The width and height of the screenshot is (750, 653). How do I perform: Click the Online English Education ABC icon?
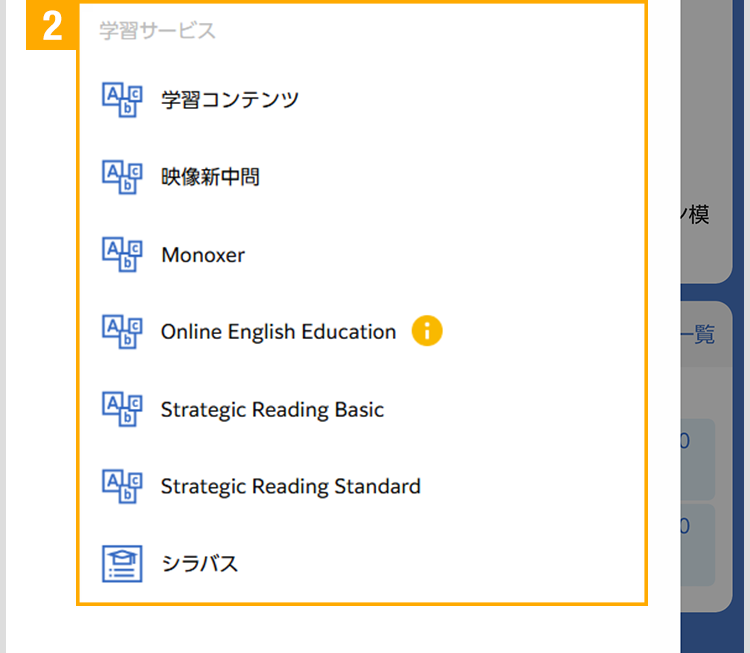click(123, 332)
